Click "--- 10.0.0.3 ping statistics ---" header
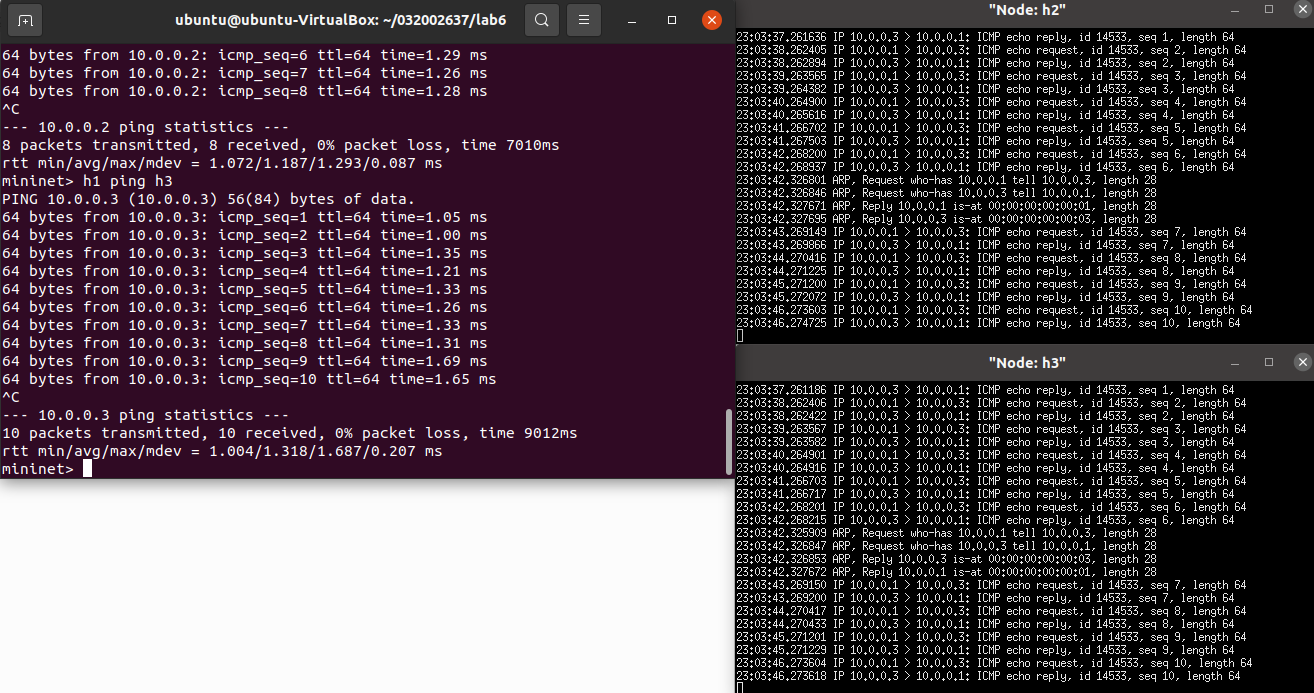Image resolution: width=1314 pixels, height=693 pixels. (145, 415)
